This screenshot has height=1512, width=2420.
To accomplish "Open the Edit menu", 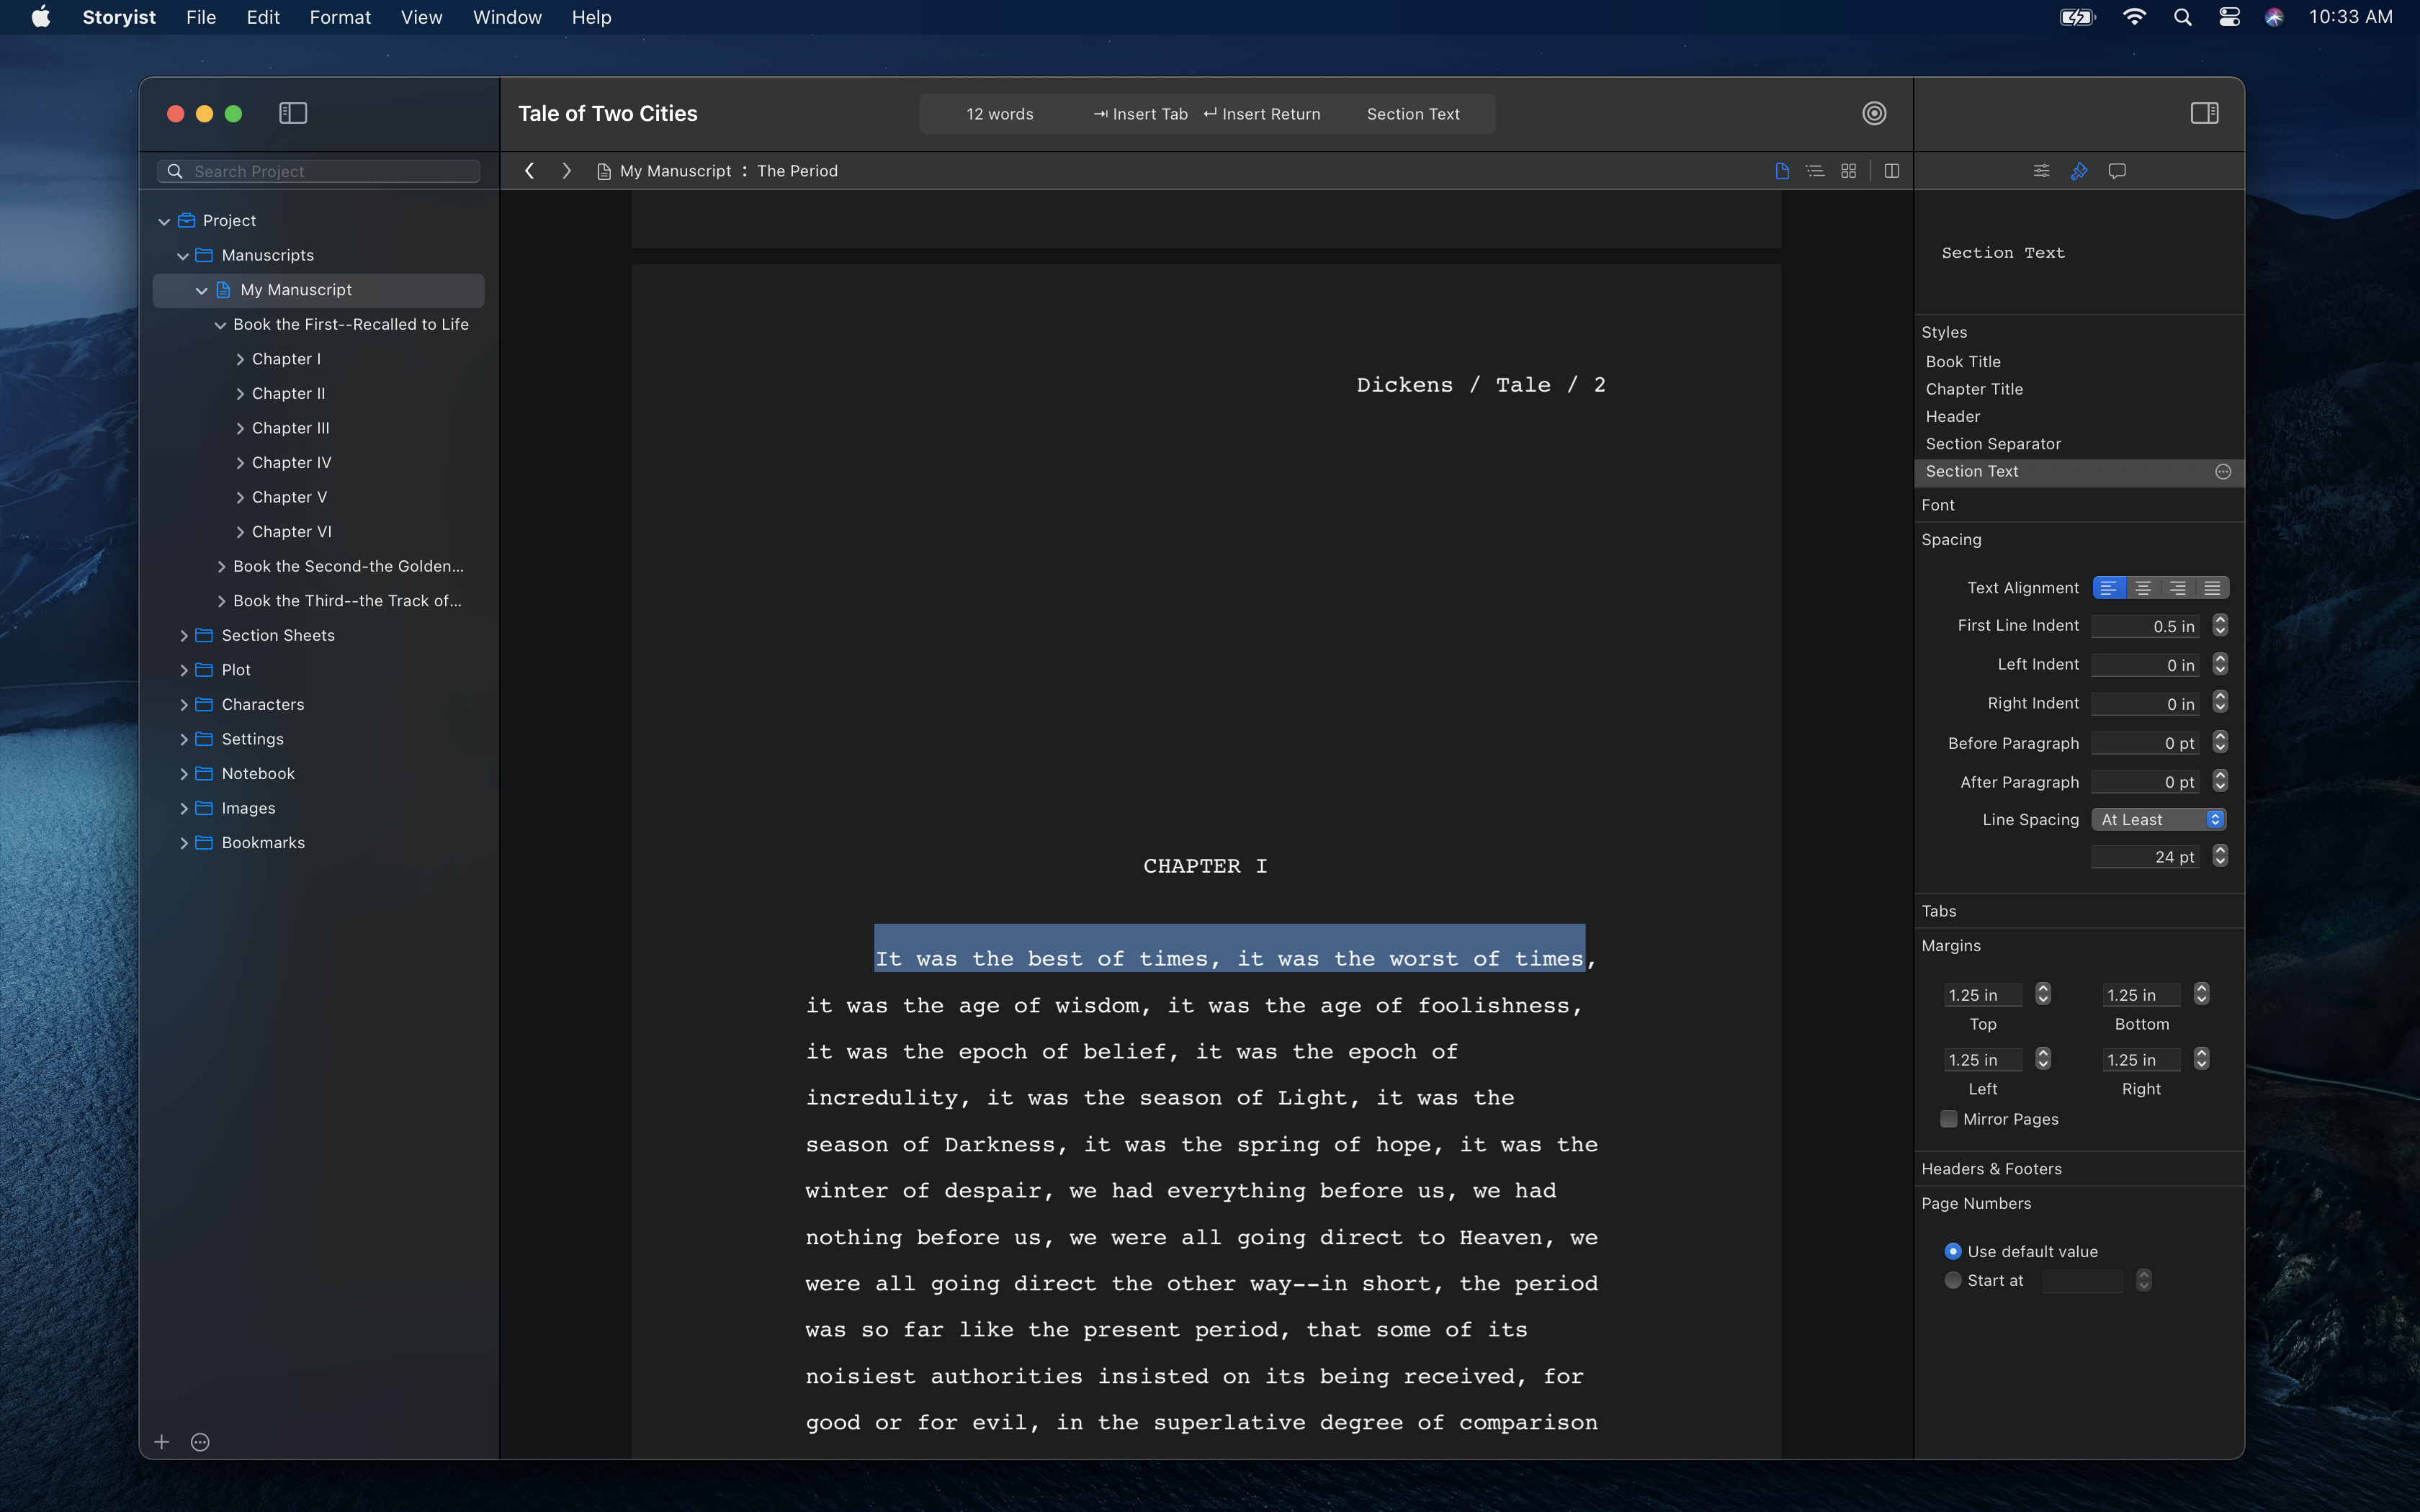I will (x=263, y=17).
